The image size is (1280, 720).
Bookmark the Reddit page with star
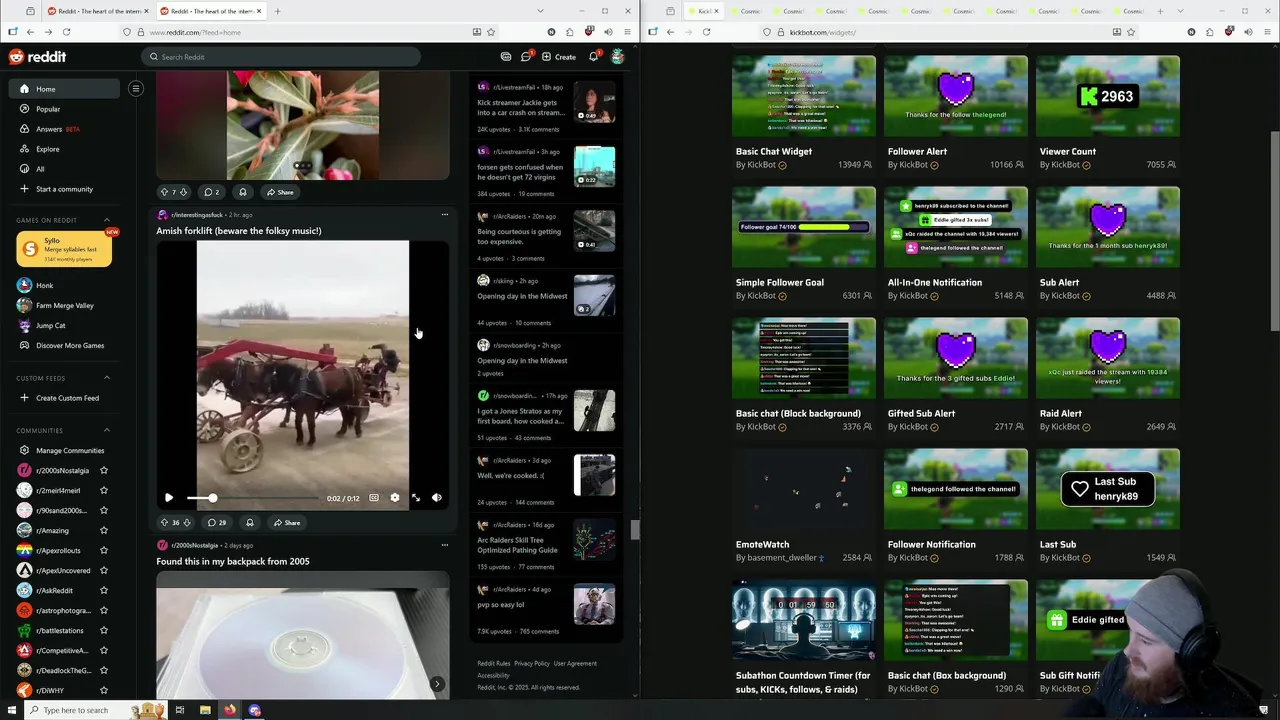click(491, 32)
